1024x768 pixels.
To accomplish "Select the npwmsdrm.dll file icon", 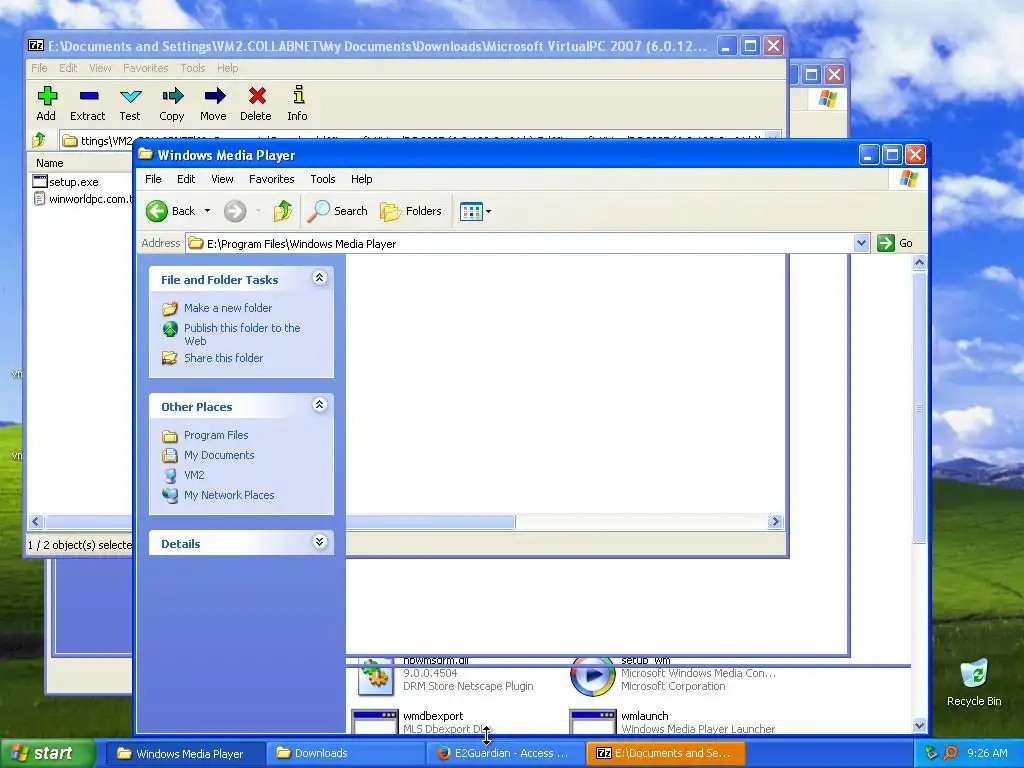I will coord(376,677).
